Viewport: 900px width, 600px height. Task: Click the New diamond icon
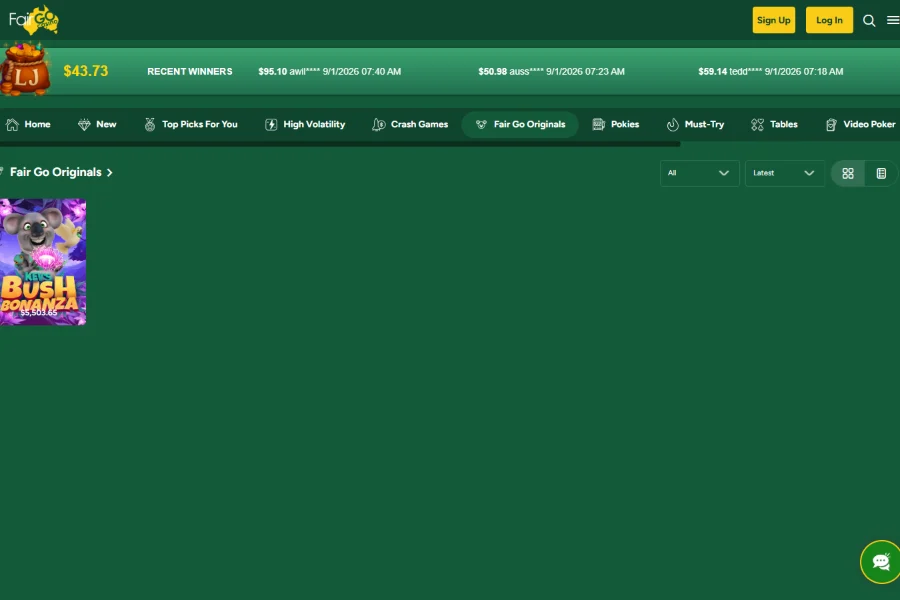coord(84,125)
